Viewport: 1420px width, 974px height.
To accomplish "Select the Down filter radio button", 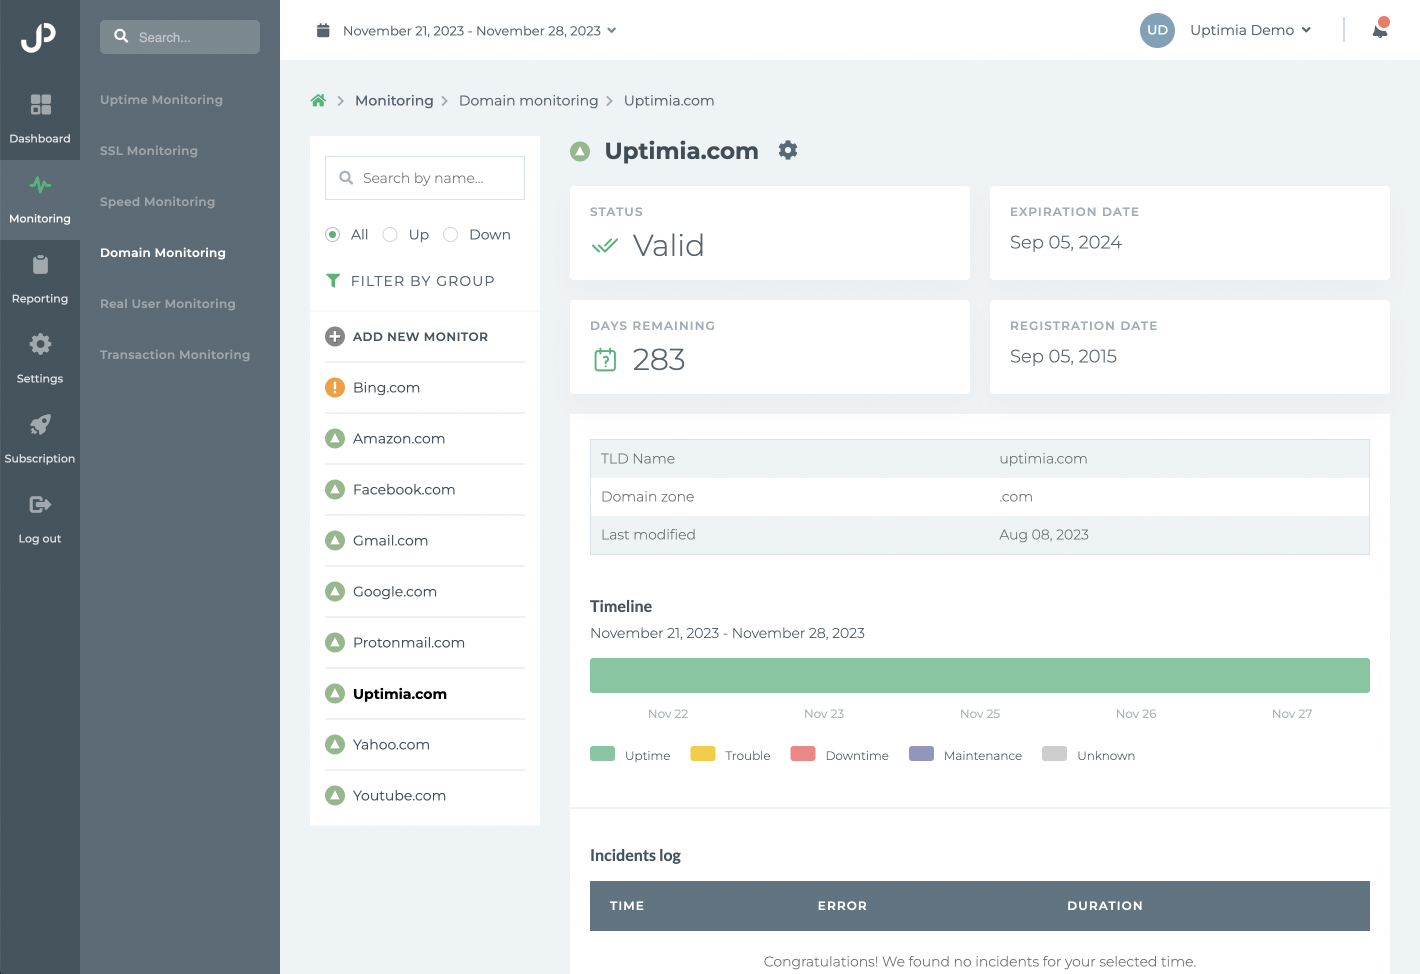I will tap(450, 234).
